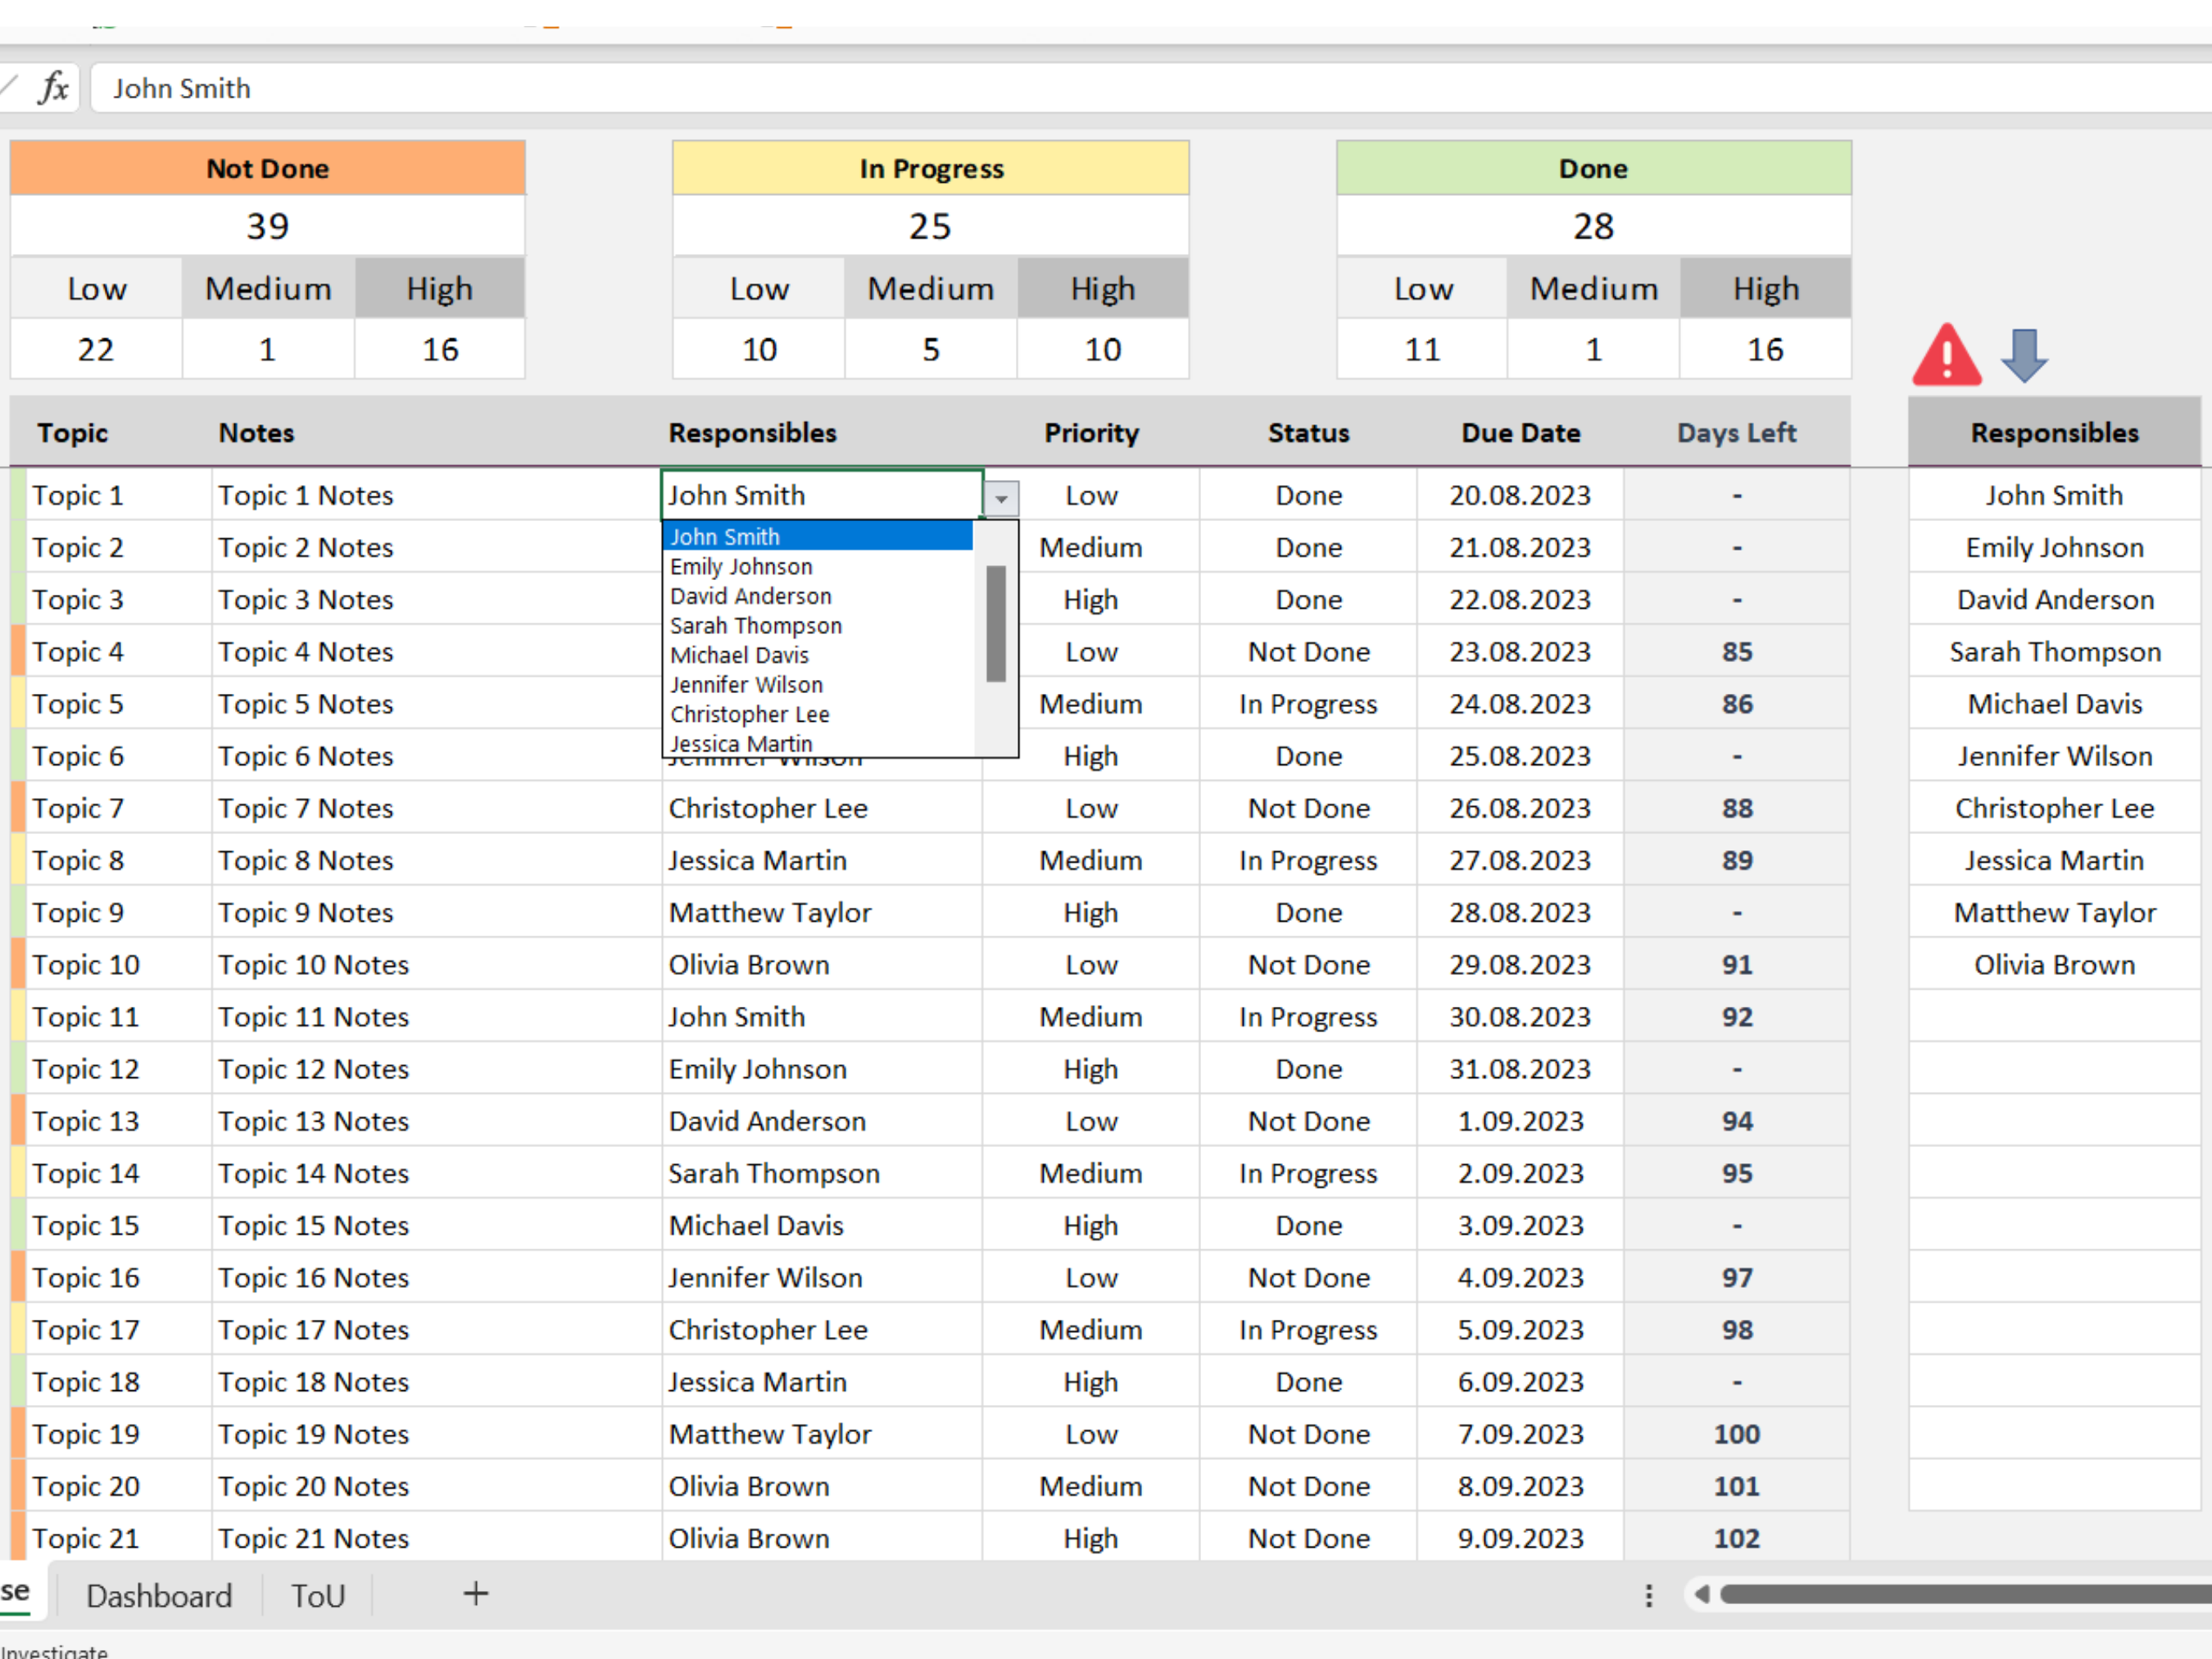Click the Done summary header
The height and width of the screenshot is (1659, 2212).
[x=1594, y=168]
